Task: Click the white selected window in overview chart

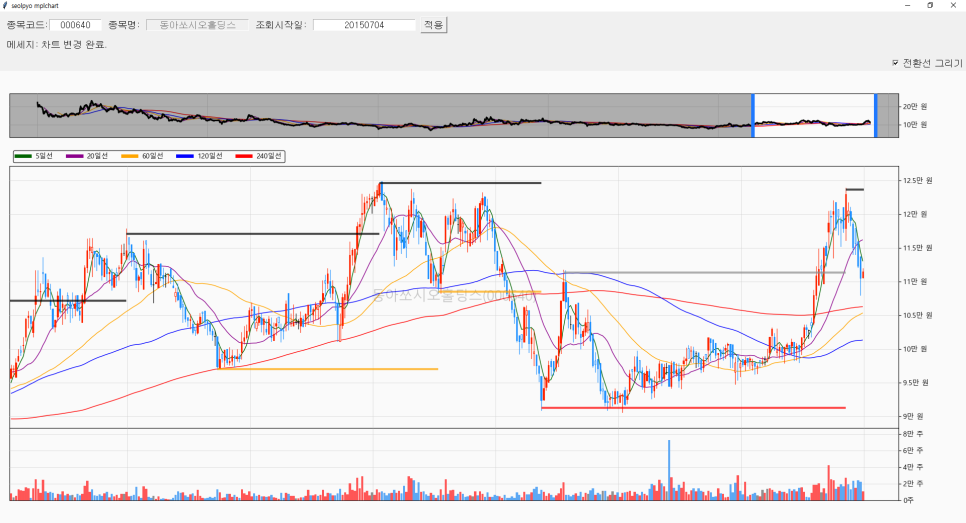Action: pyautogui.click(x=814, y=115)
